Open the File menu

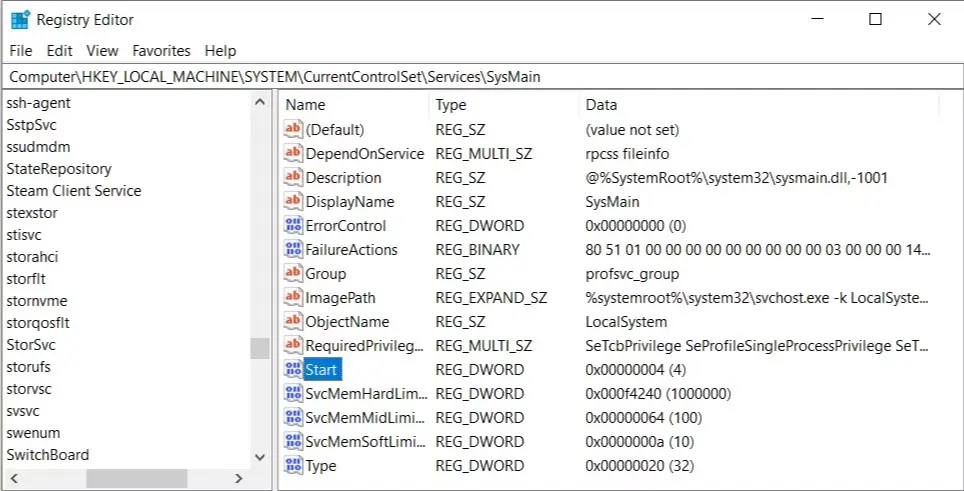click(21, 50)
